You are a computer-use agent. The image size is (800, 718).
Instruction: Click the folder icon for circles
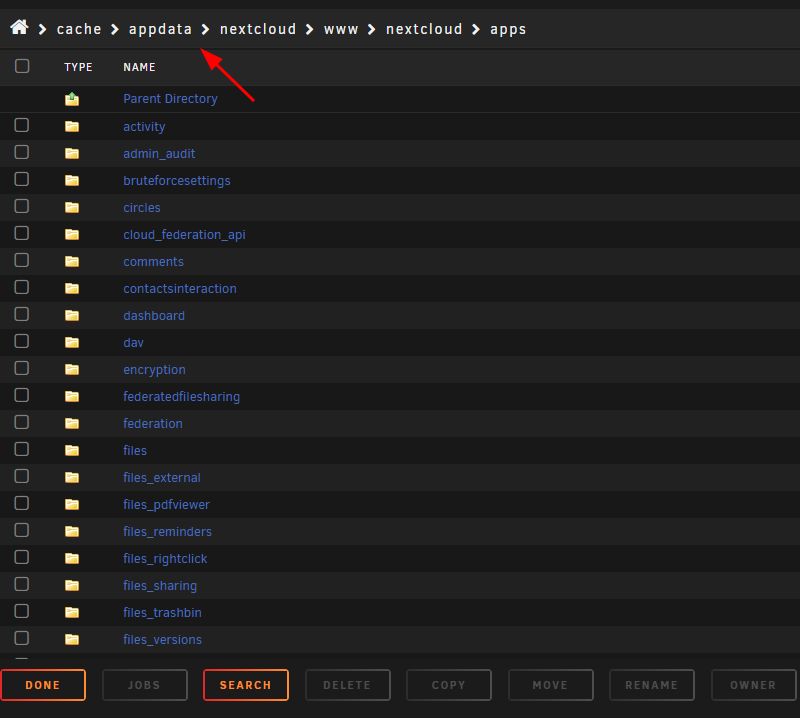(72, 208)
